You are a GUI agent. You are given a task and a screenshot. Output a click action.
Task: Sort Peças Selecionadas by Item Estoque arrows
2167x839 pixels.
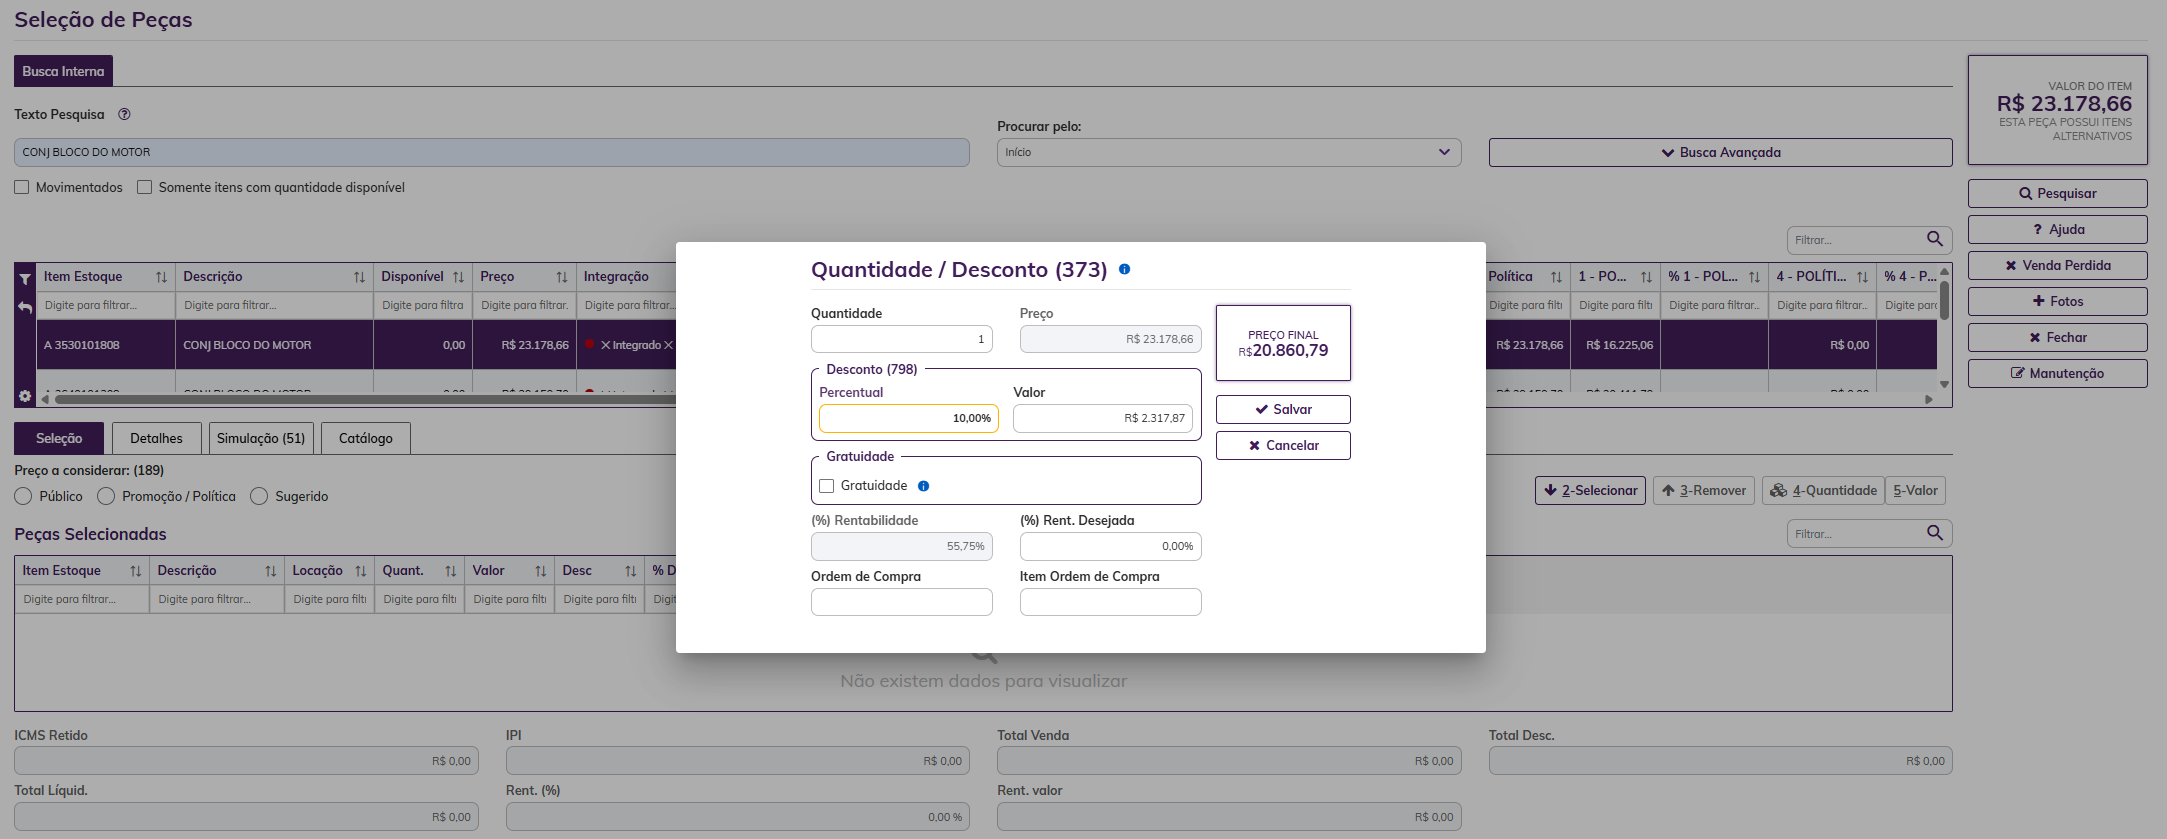[x=136, y=571]
